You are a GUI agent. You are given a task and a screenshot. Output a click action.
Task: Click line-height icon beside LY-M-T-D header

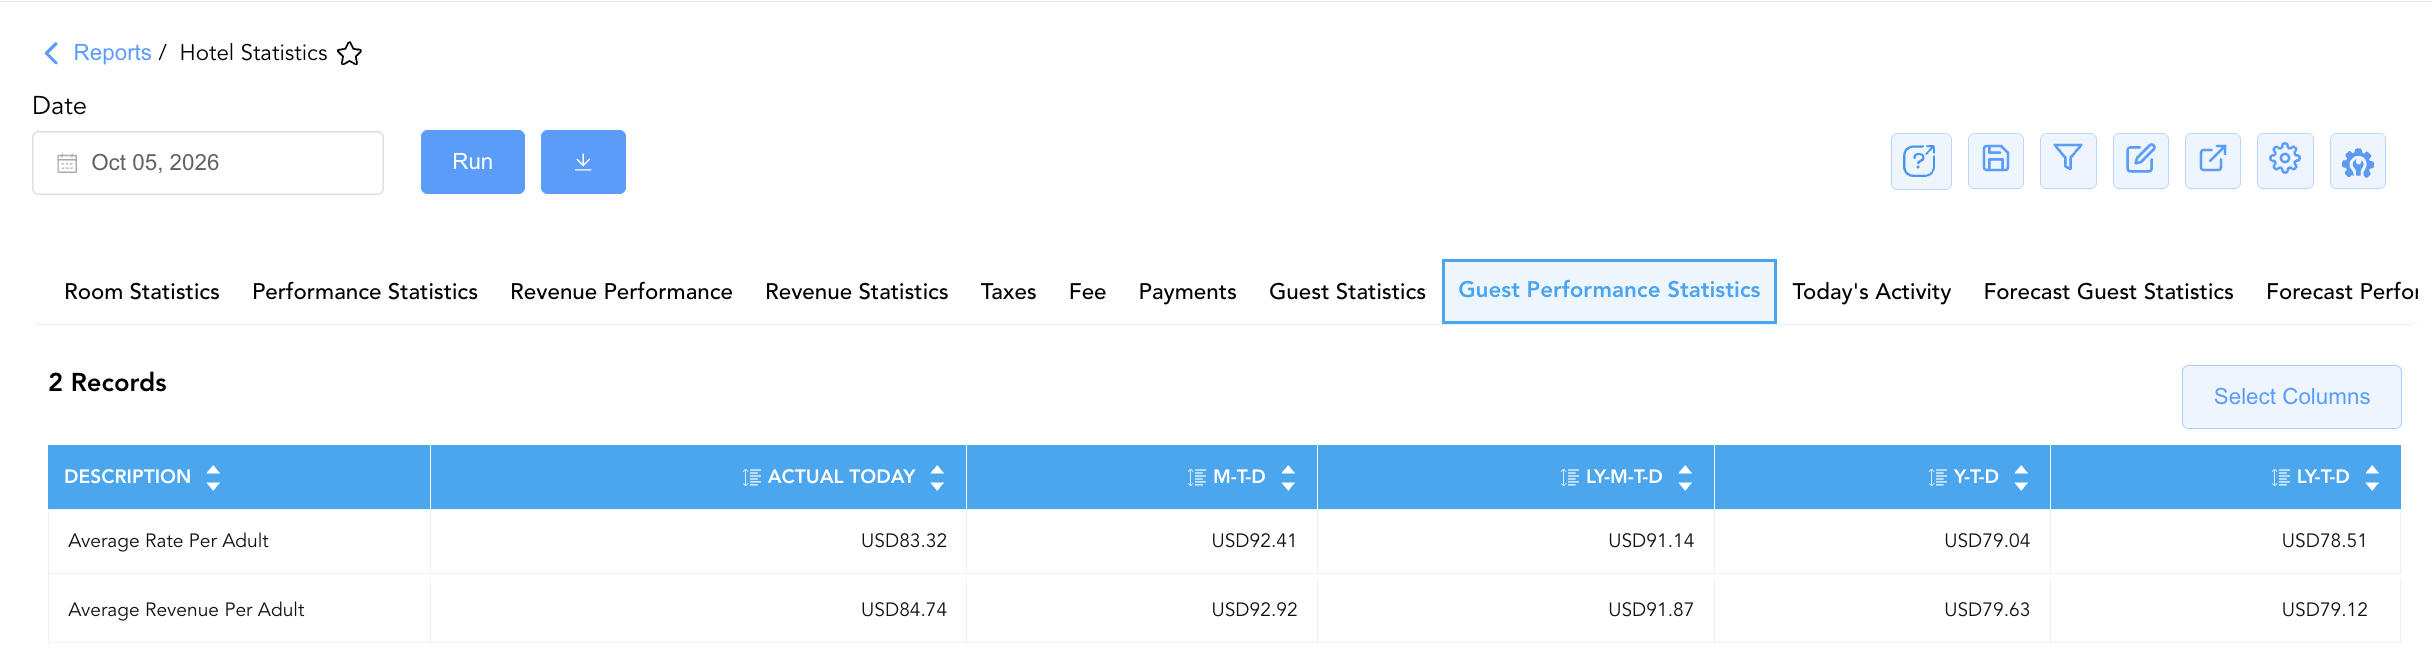(x=1570, y=477)
